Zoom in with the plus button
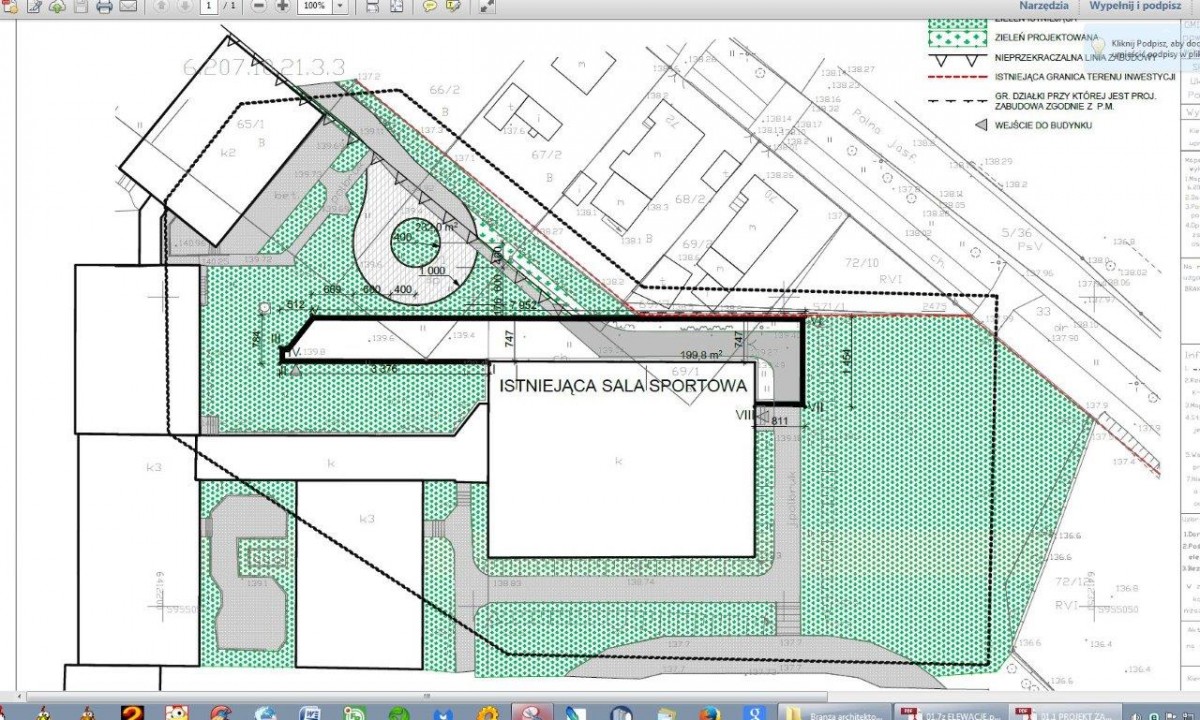This screenshot has width=1200, height=720. (x=283, y=6)
